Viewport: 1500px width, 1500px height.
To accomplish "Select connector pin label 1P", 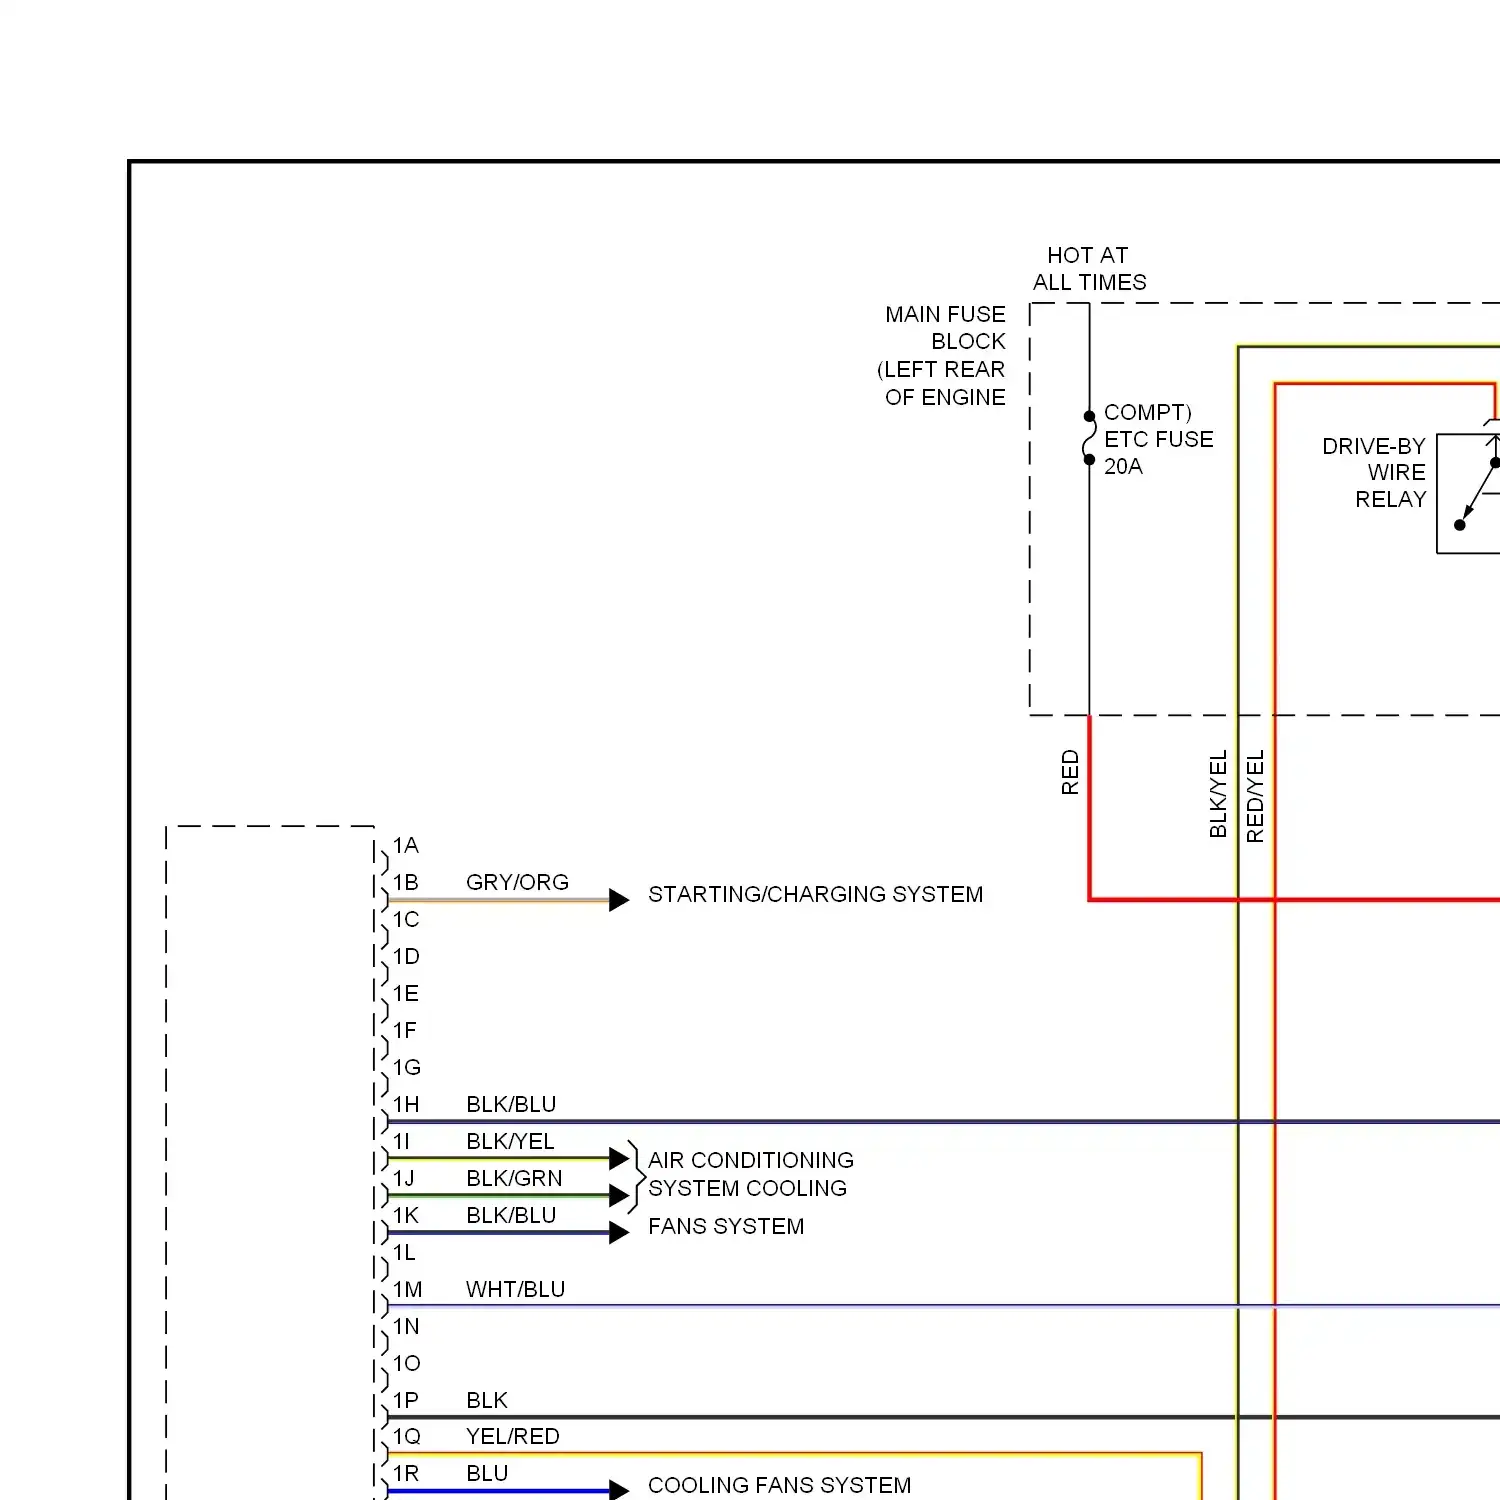I will pyautogui.click(x=405, y=1401).
